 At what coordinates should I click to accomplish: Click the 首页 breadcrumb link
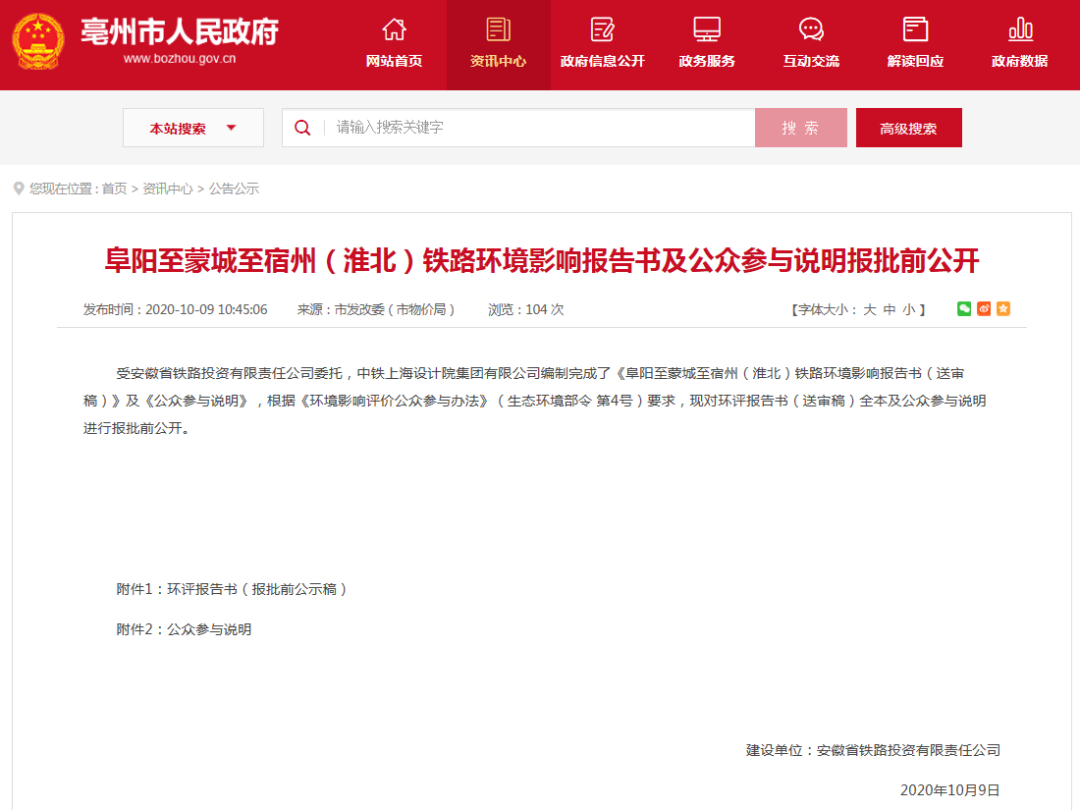coord(114,188)
